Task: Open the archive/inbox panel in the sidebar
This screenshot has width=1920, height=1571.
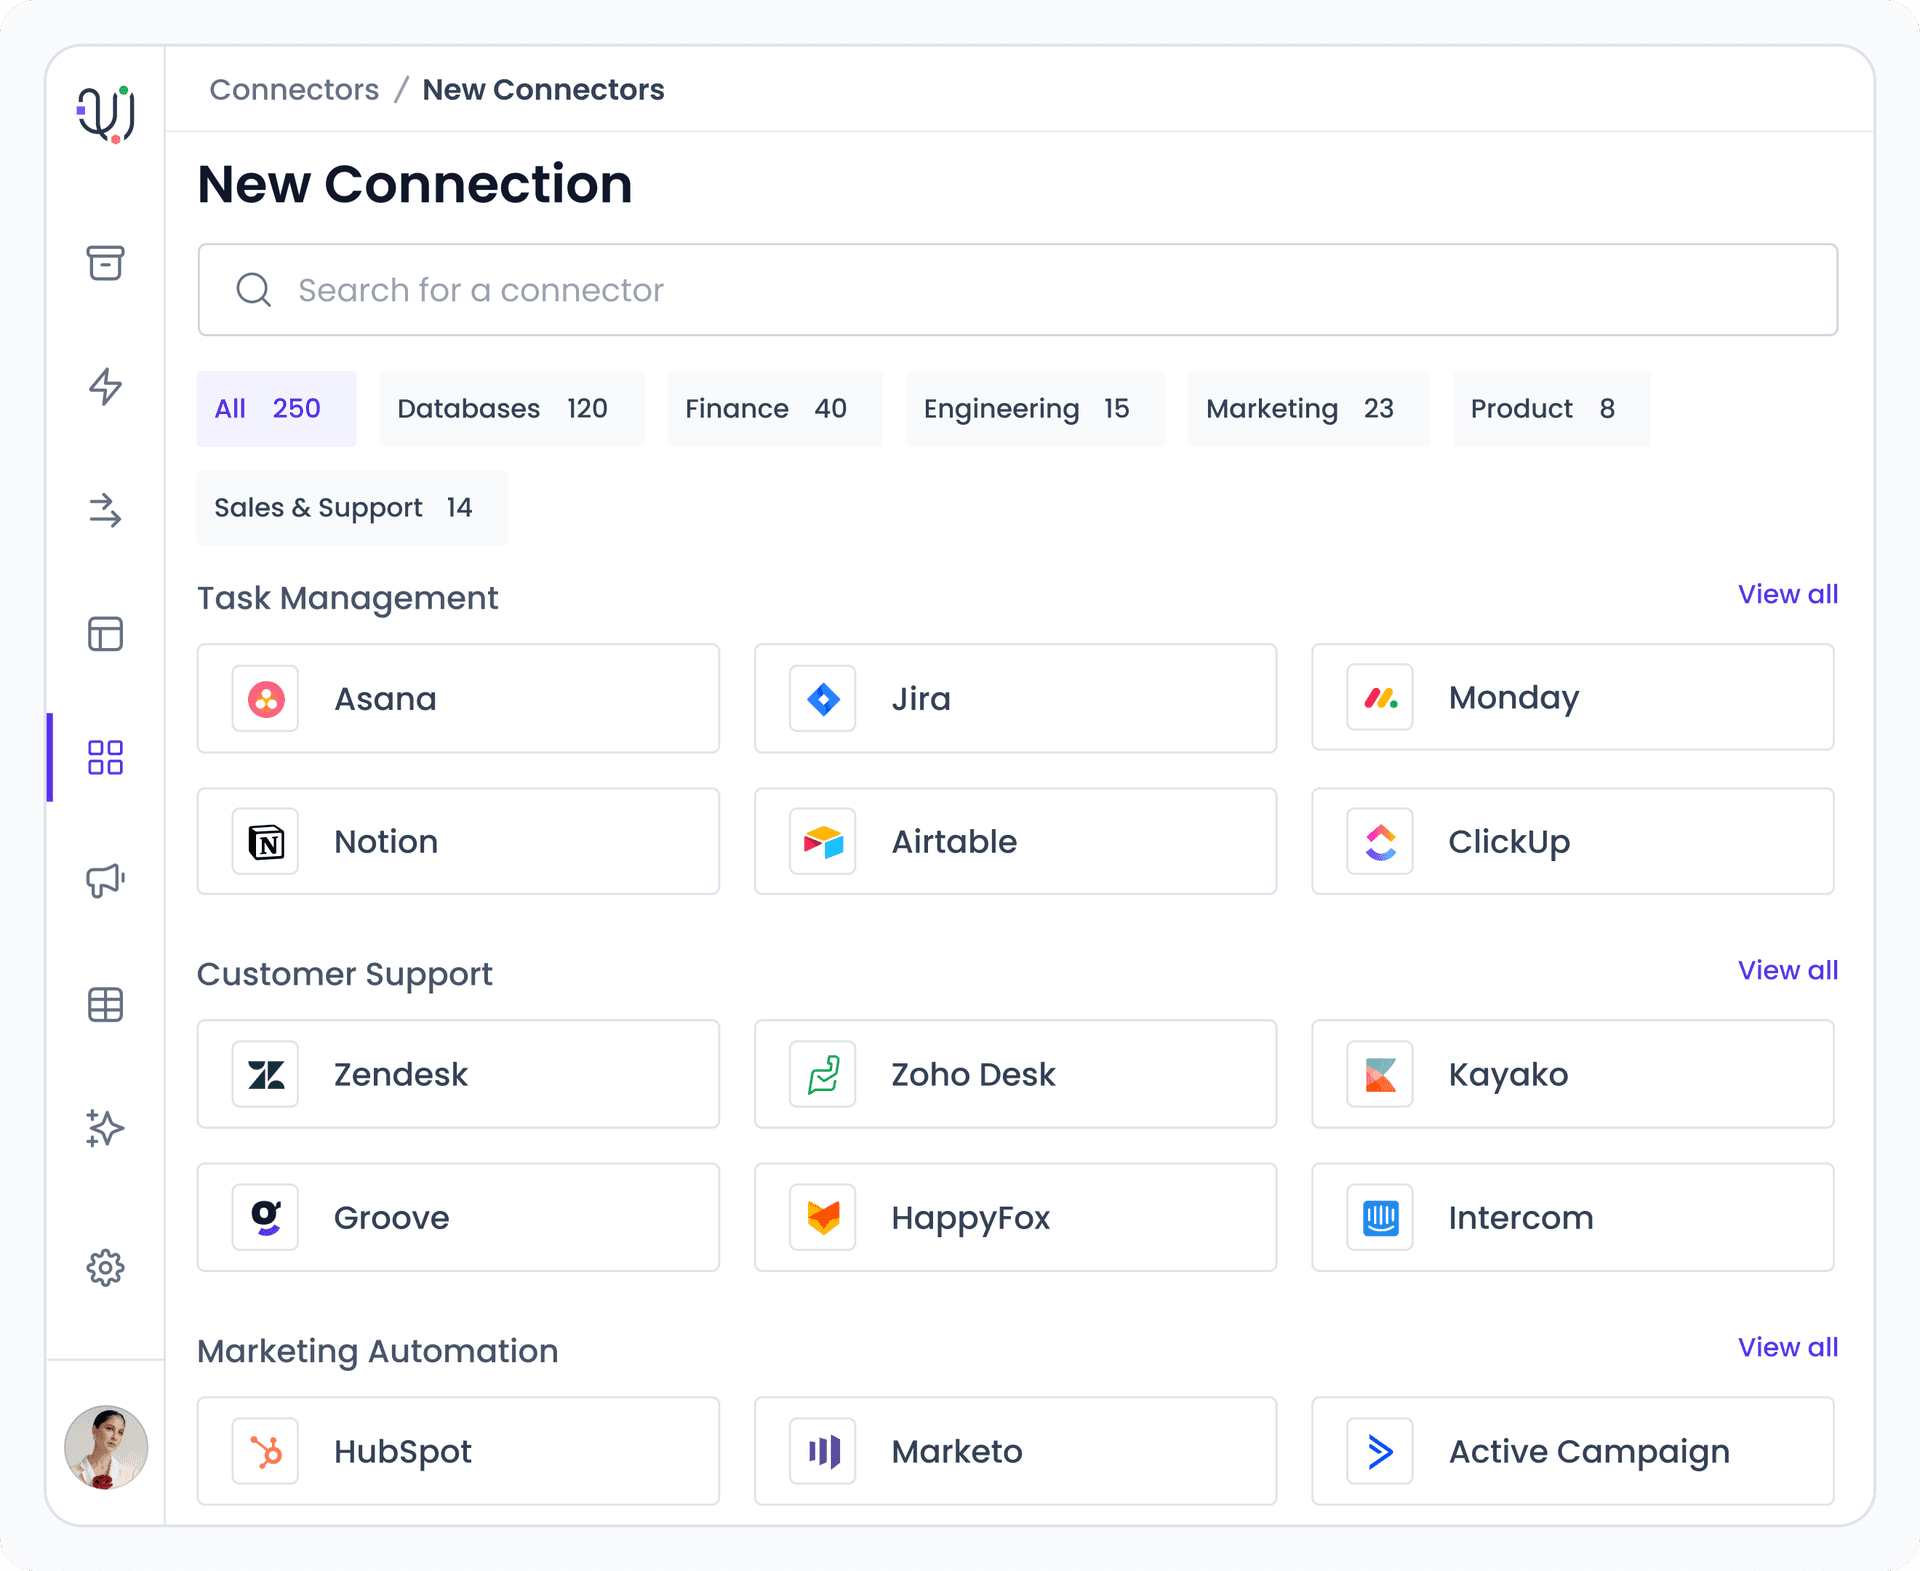Action: [x=105, y=263]
